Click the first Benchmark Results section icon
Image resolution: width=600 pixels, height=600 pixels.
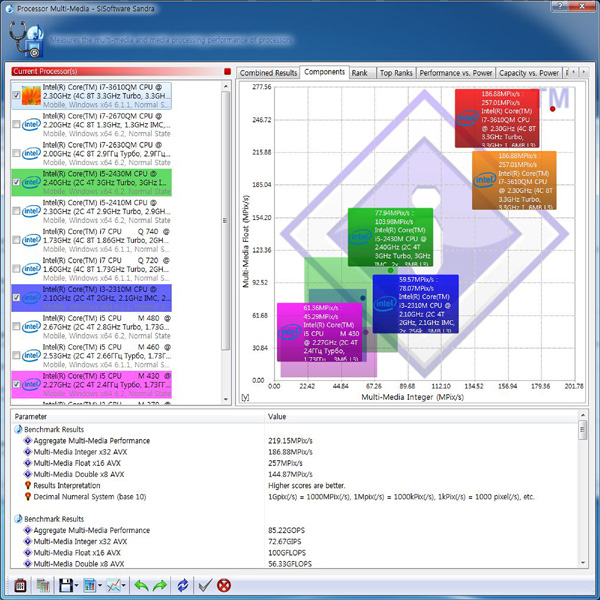(x=18, y=429)
